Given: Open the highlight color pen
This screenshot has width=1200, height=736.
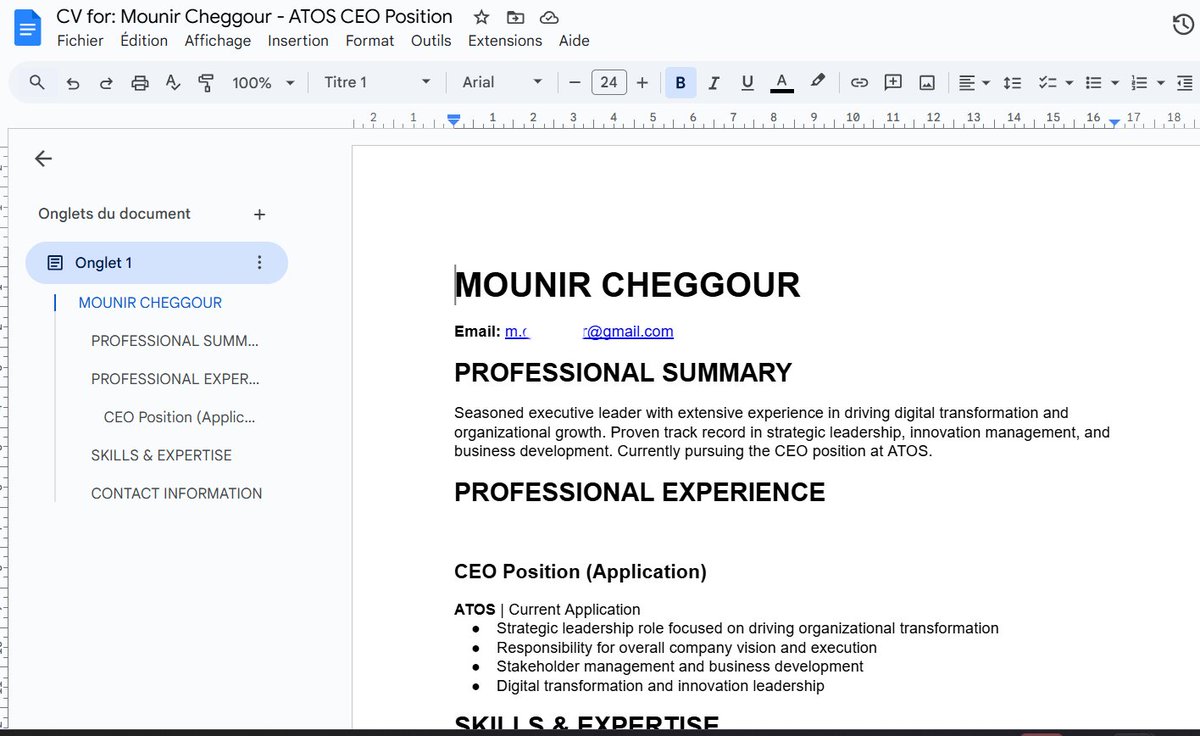Looking at the screenshot, I should 817,82.
